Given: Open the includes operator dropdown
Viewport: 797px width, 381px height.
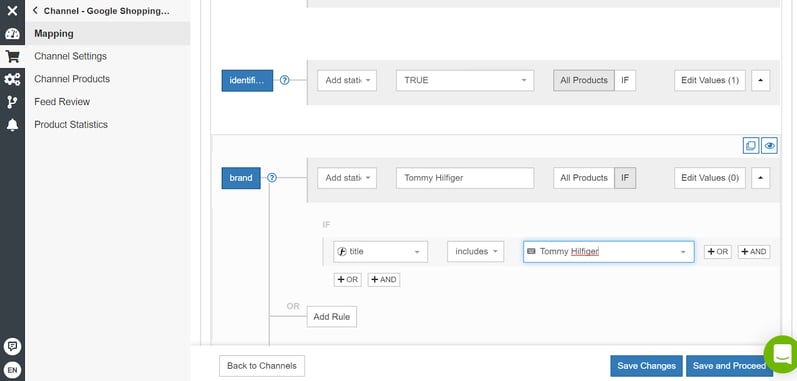Looking at the screenshot, I should [475, 251].
